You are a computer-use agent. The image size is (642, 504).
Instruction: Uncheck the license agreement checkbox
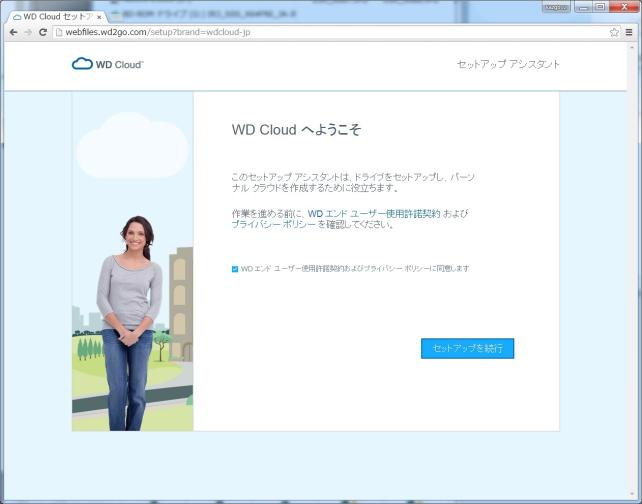[x=235, y=269]
